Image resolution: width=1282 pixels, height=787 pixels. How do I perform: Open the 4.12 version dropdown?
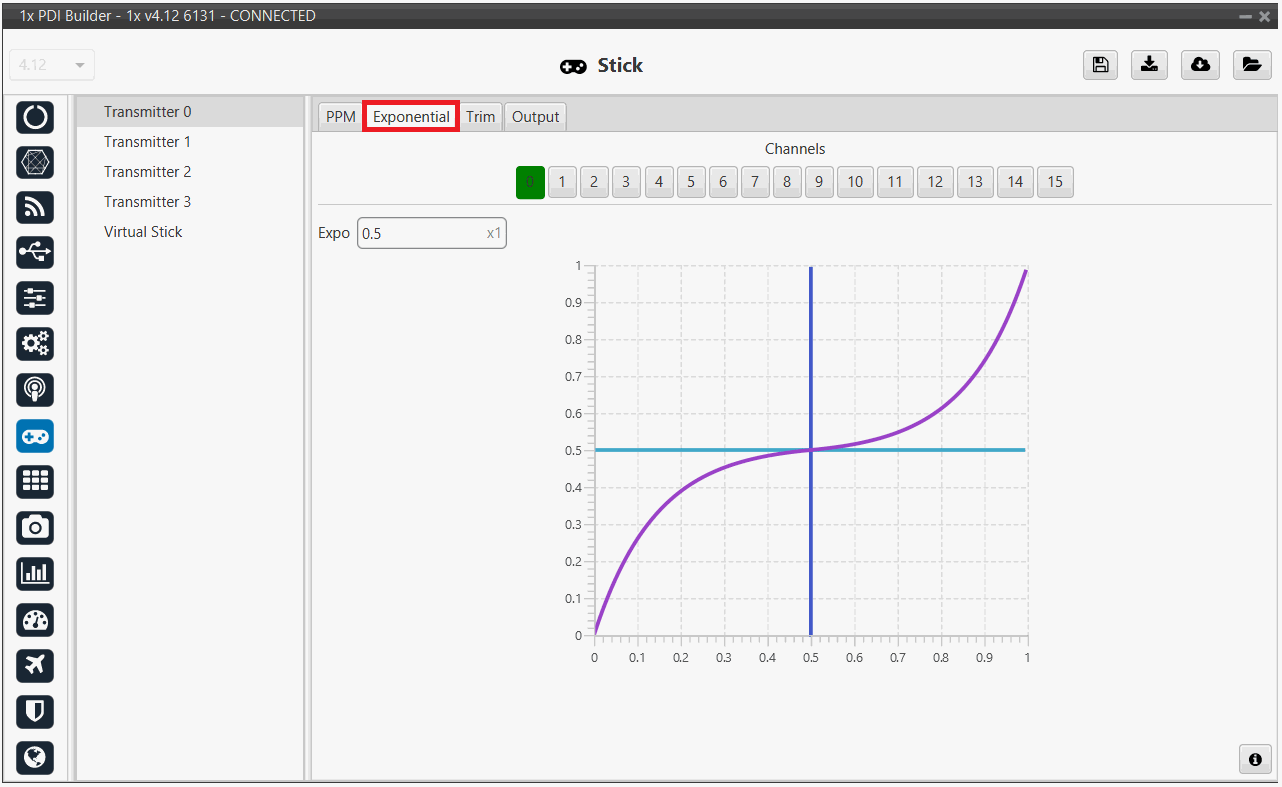coord(52,65)
